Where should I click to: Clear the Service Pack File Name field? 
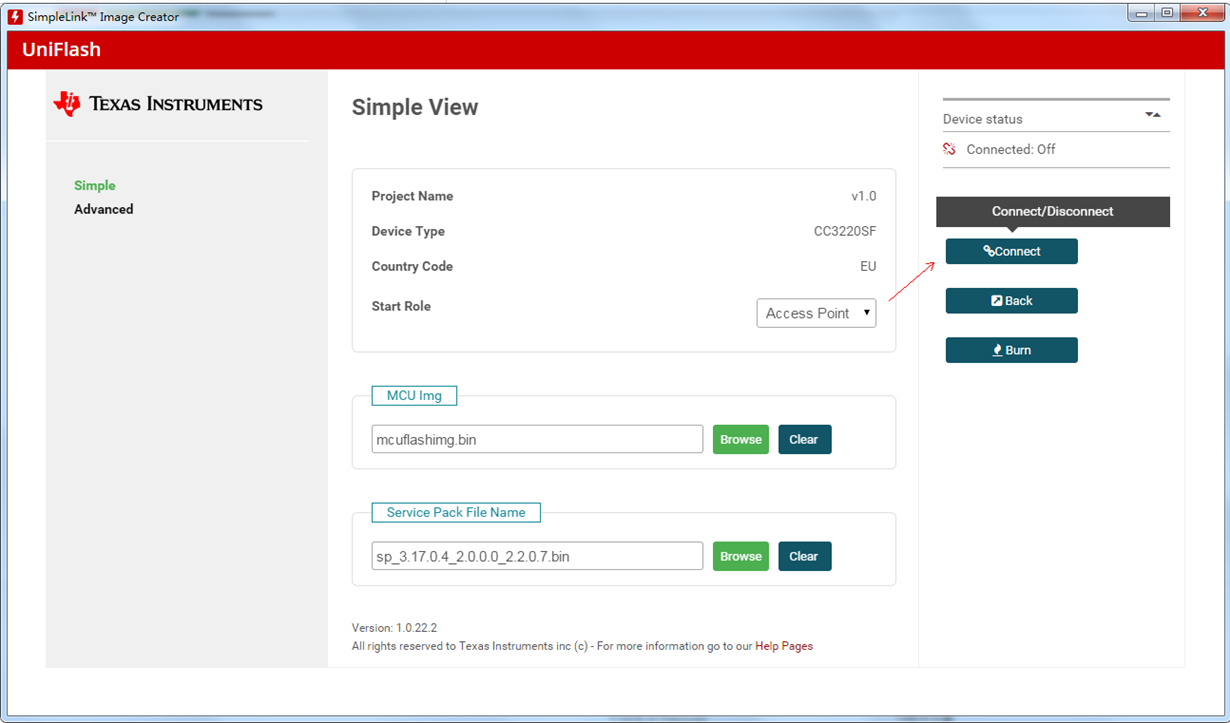click(x=804, y=556)
